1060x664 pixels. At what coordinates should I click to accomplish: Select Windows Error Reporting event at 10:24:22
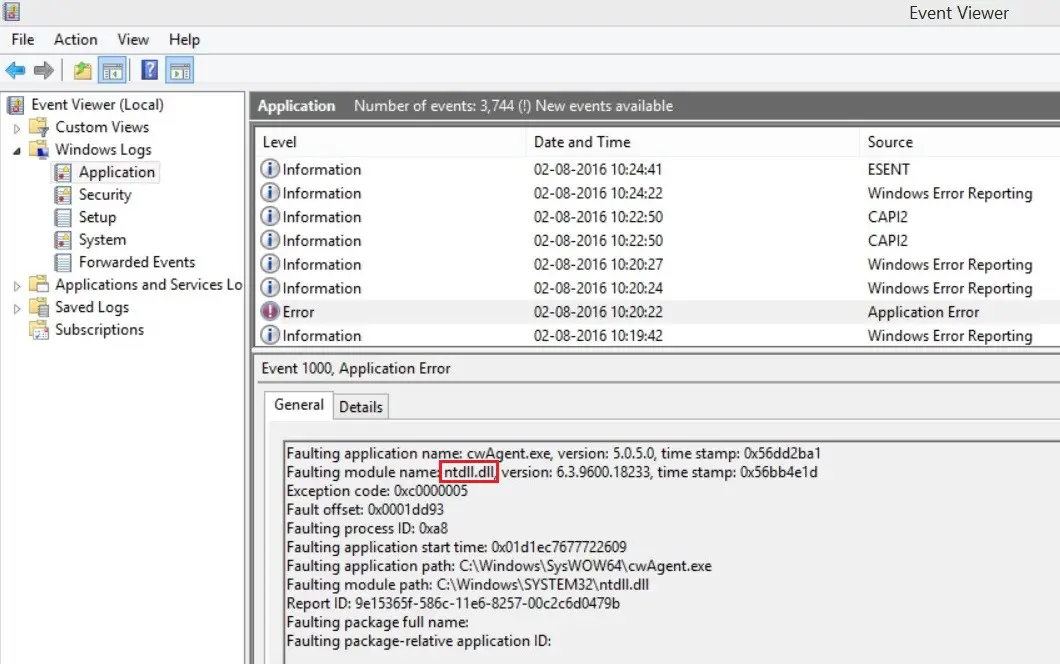658,193
